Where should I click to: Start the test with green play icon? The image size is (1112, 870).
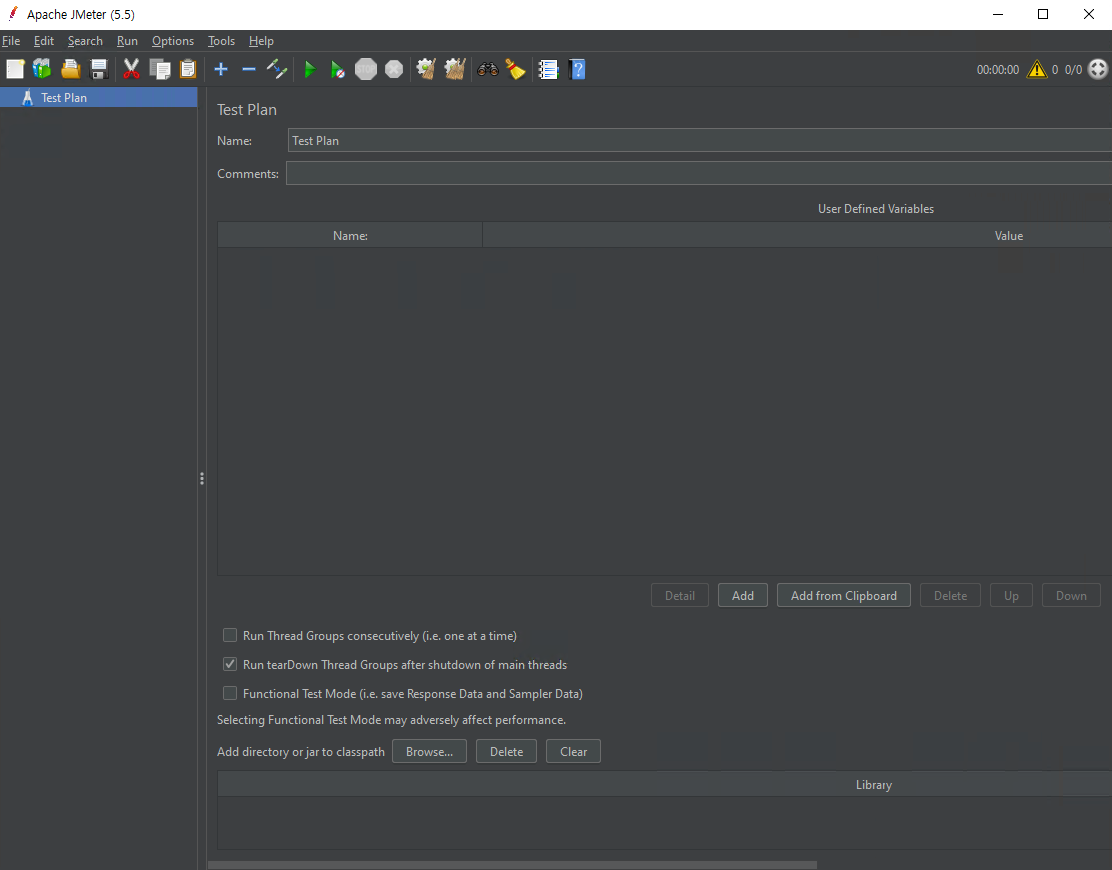[x=310, y=69]
